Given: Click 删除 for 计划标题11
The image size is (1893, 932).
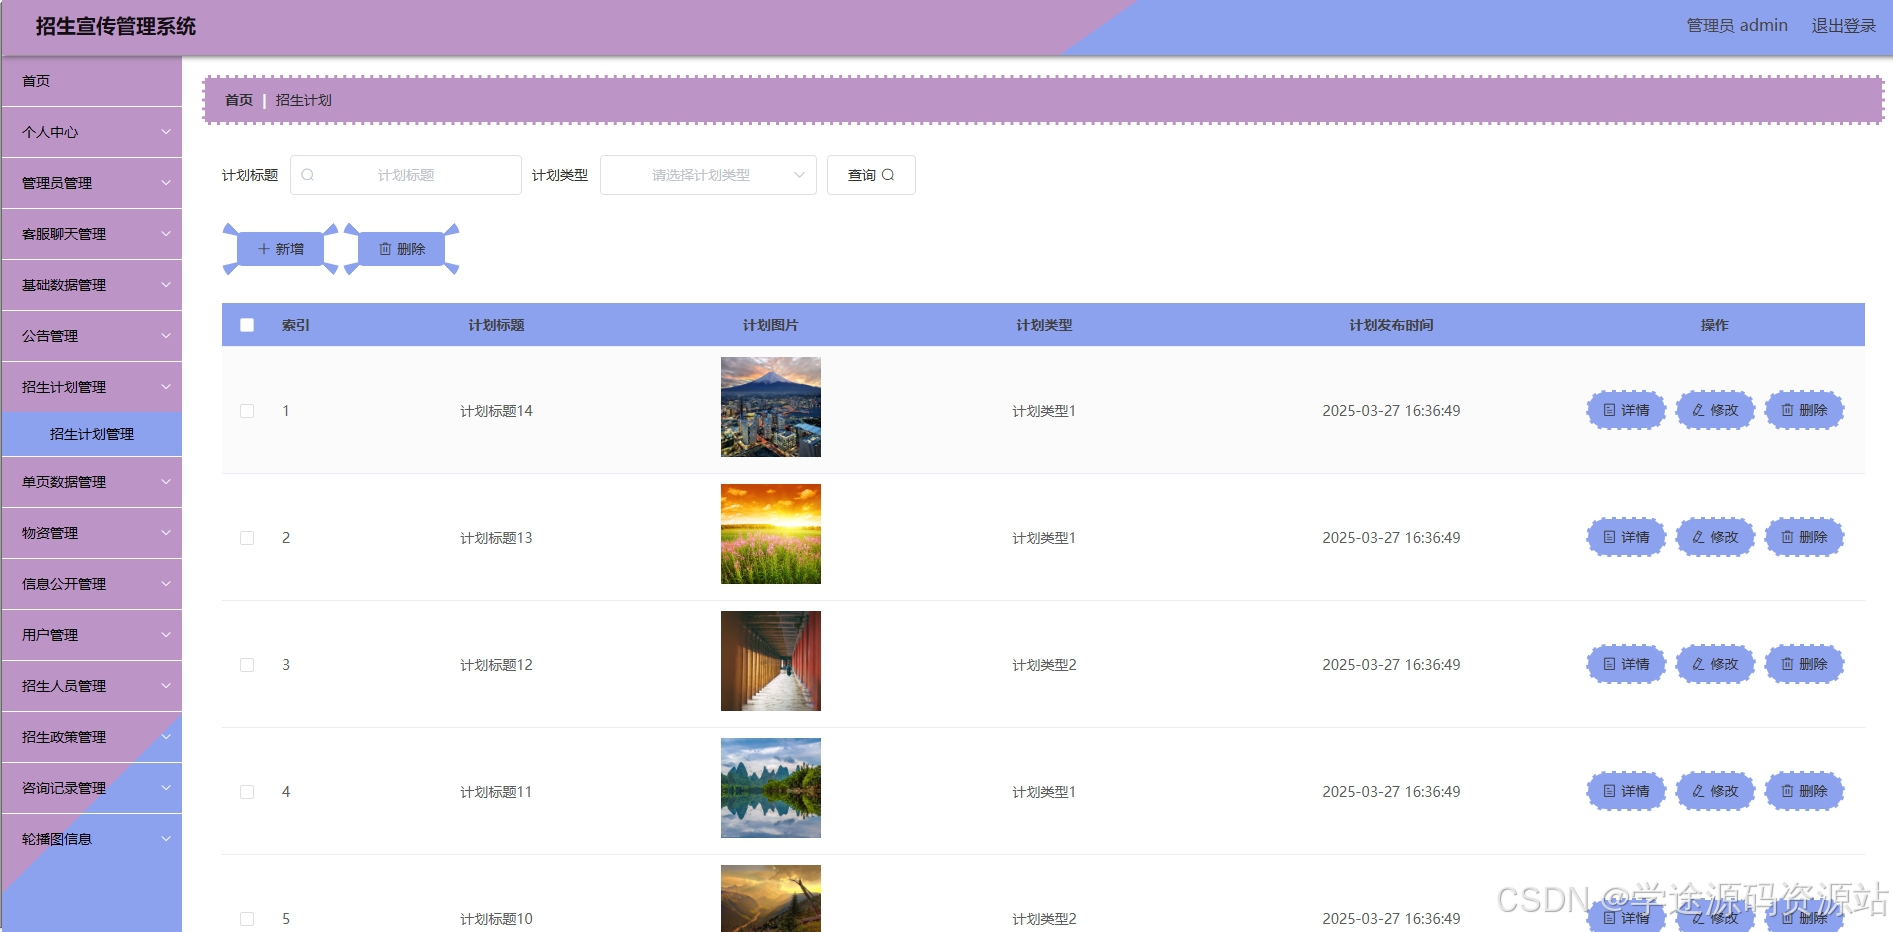Looking at the screenshot, I should pos(1804,791).
